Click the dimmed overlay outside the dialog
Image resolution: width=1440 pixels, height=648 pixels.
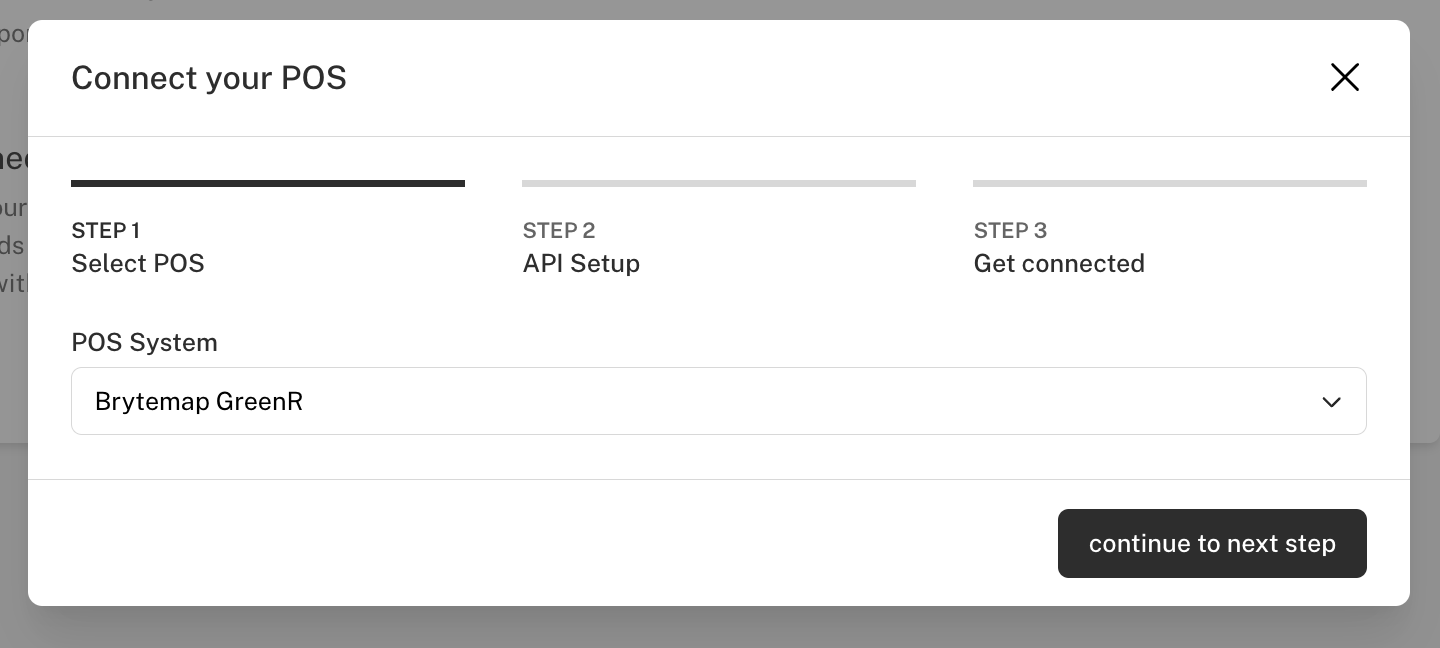pyautogui.click(x=720, y=632)
